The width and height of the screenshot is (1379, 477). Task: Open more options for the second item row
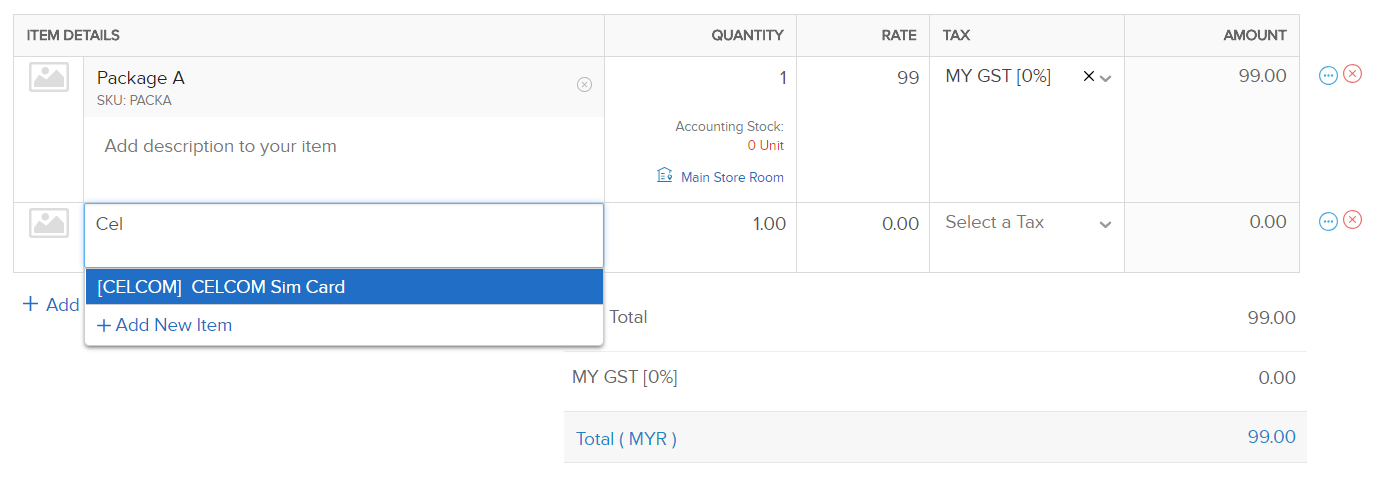[x=1328, y=221]
